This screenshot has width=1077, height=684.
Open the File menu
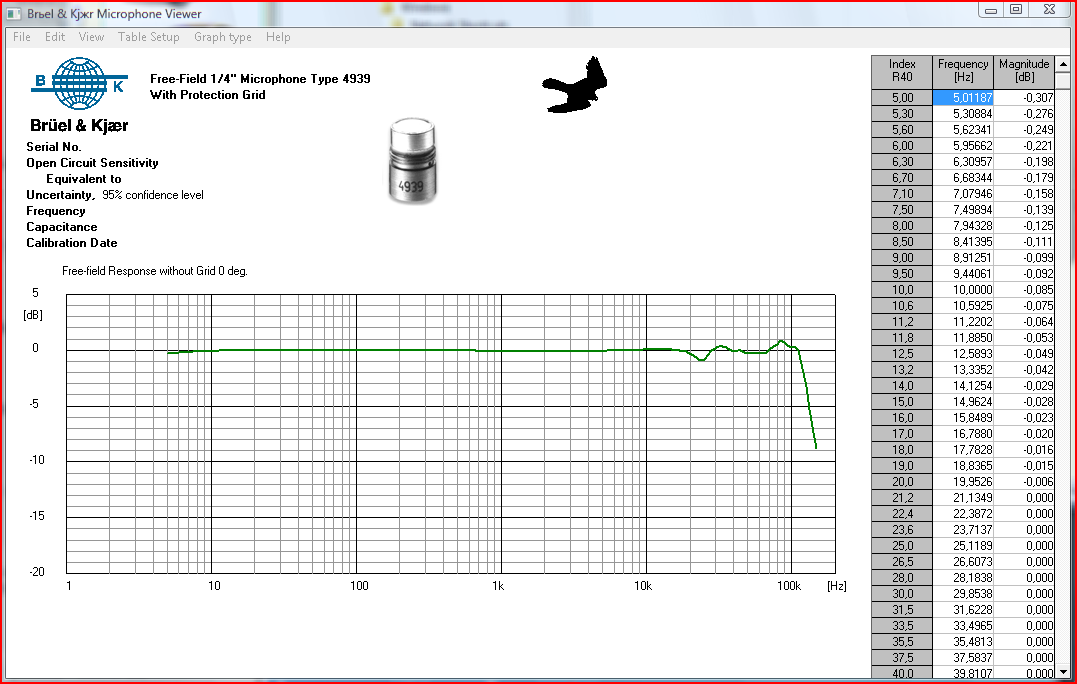22,37
